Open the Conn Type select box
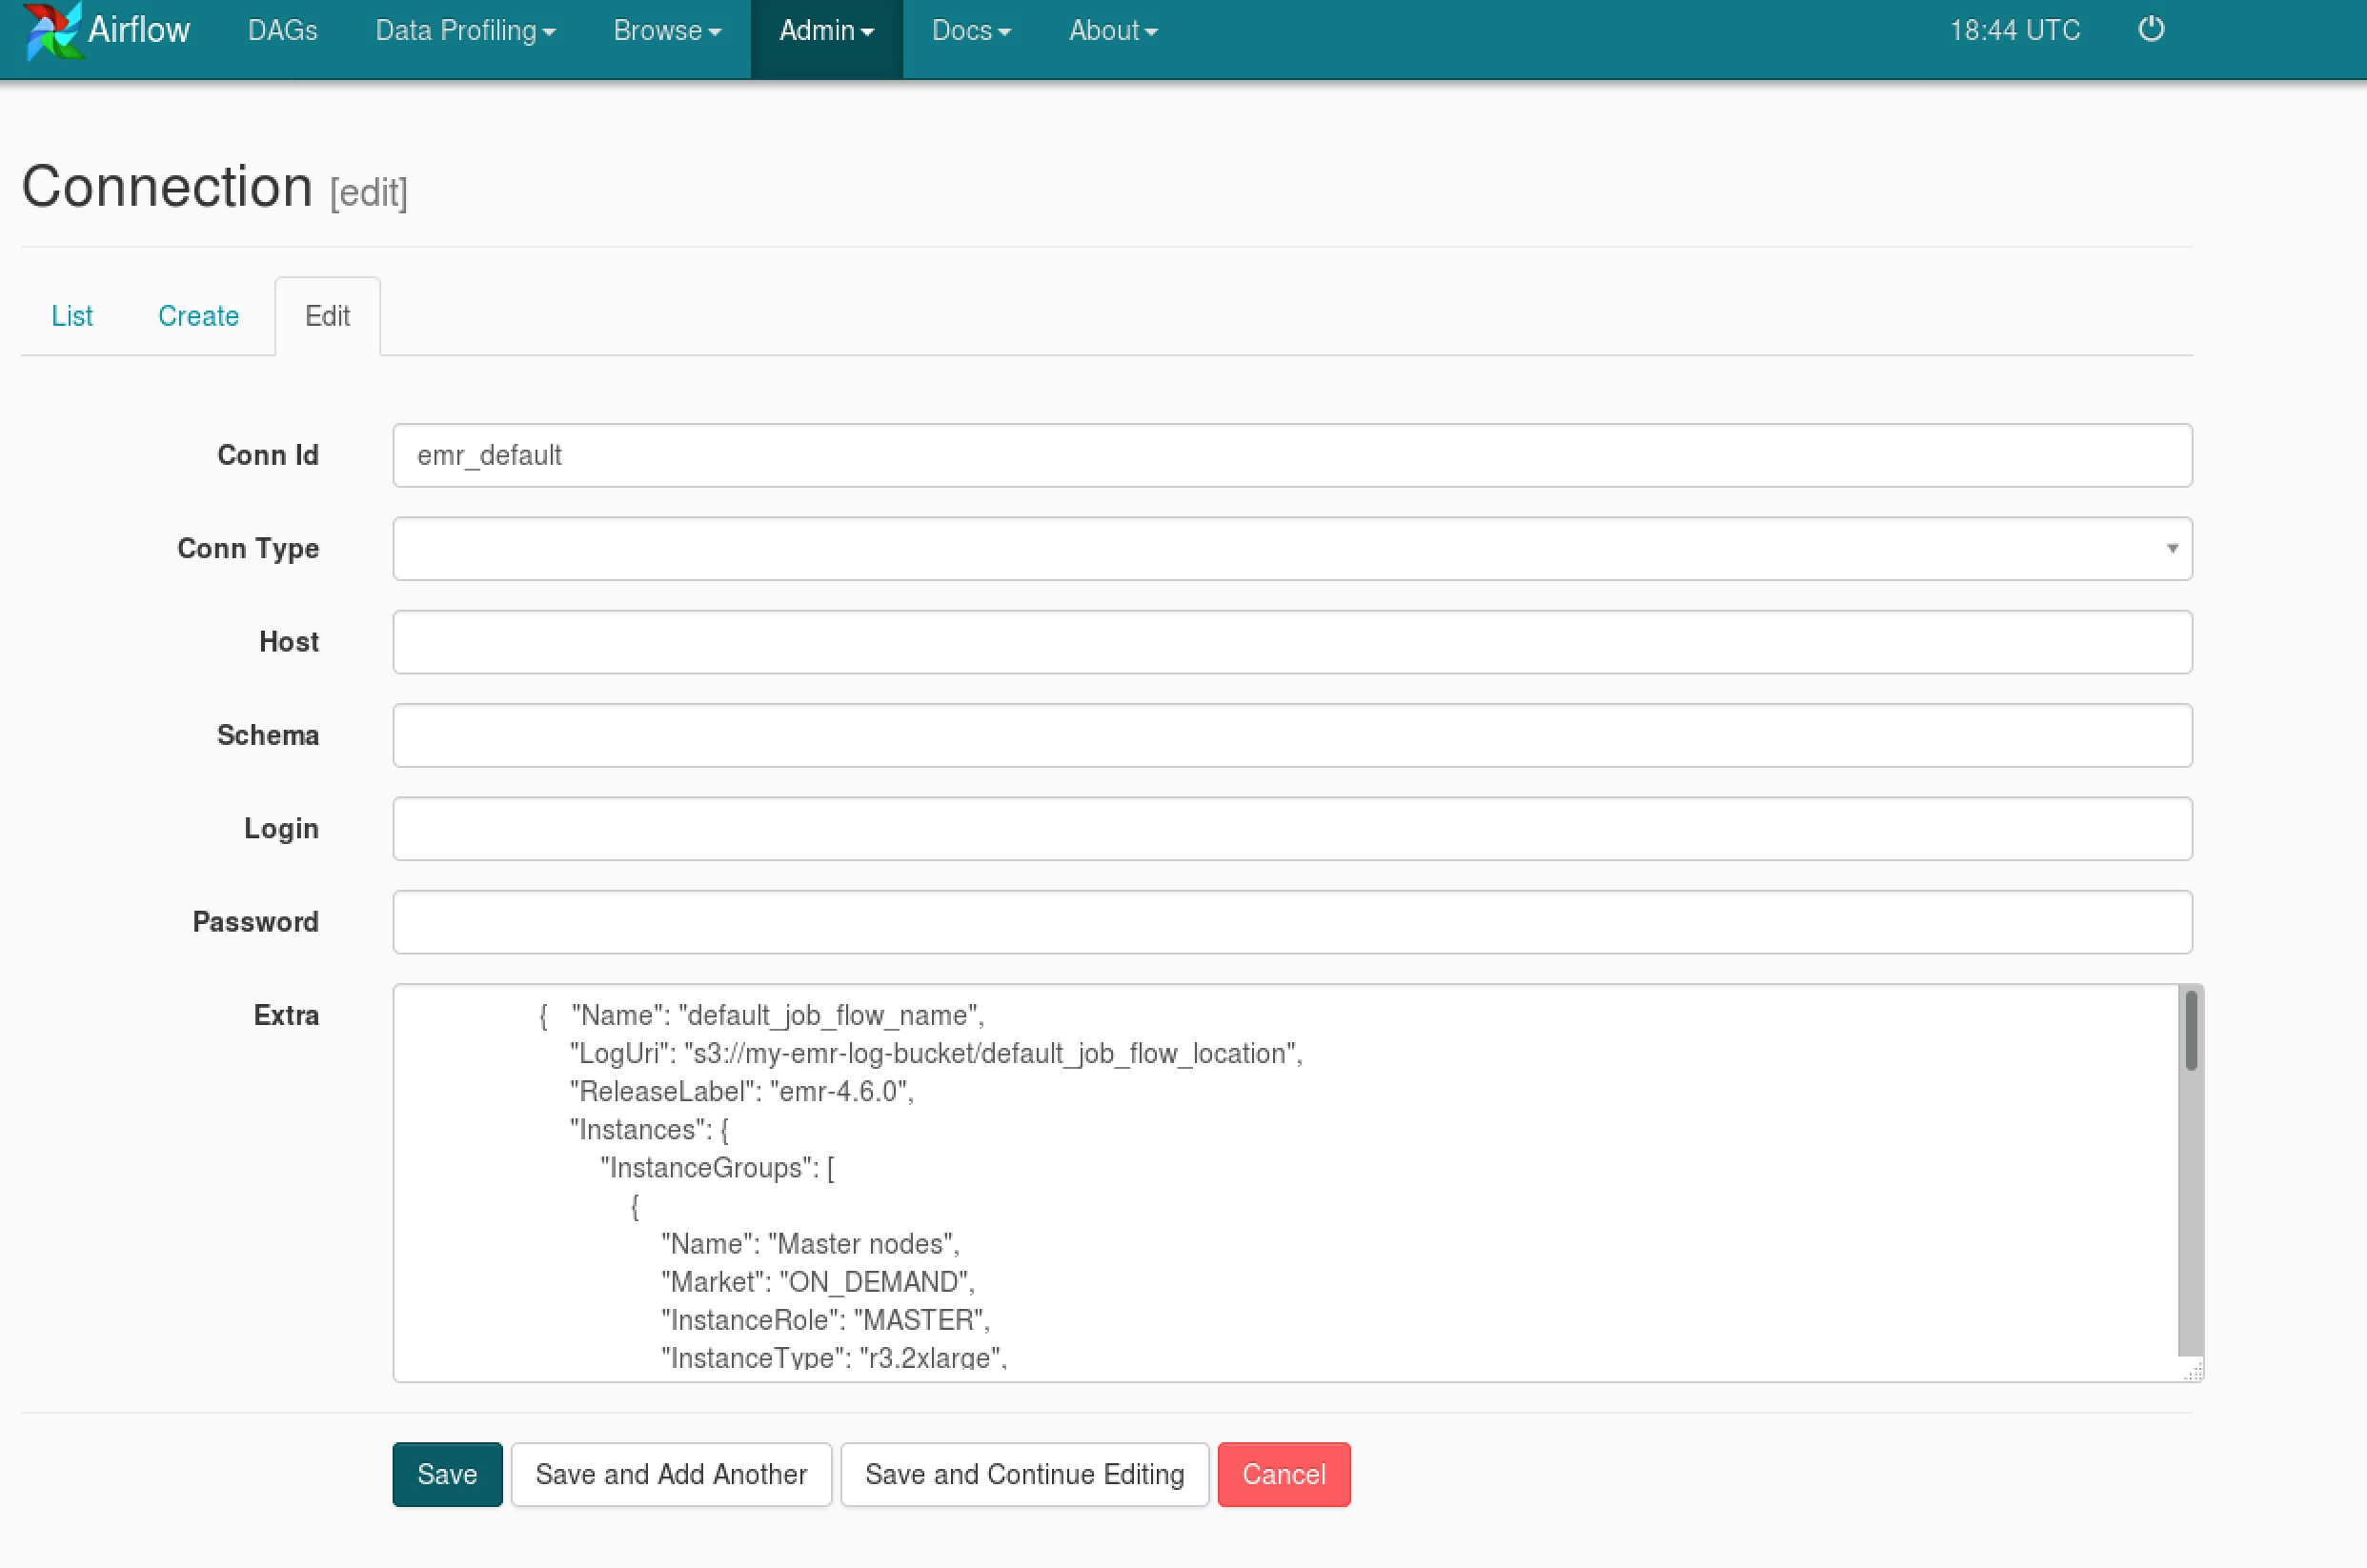Screen dimensions: 2367x1568 coord(1292,549)
